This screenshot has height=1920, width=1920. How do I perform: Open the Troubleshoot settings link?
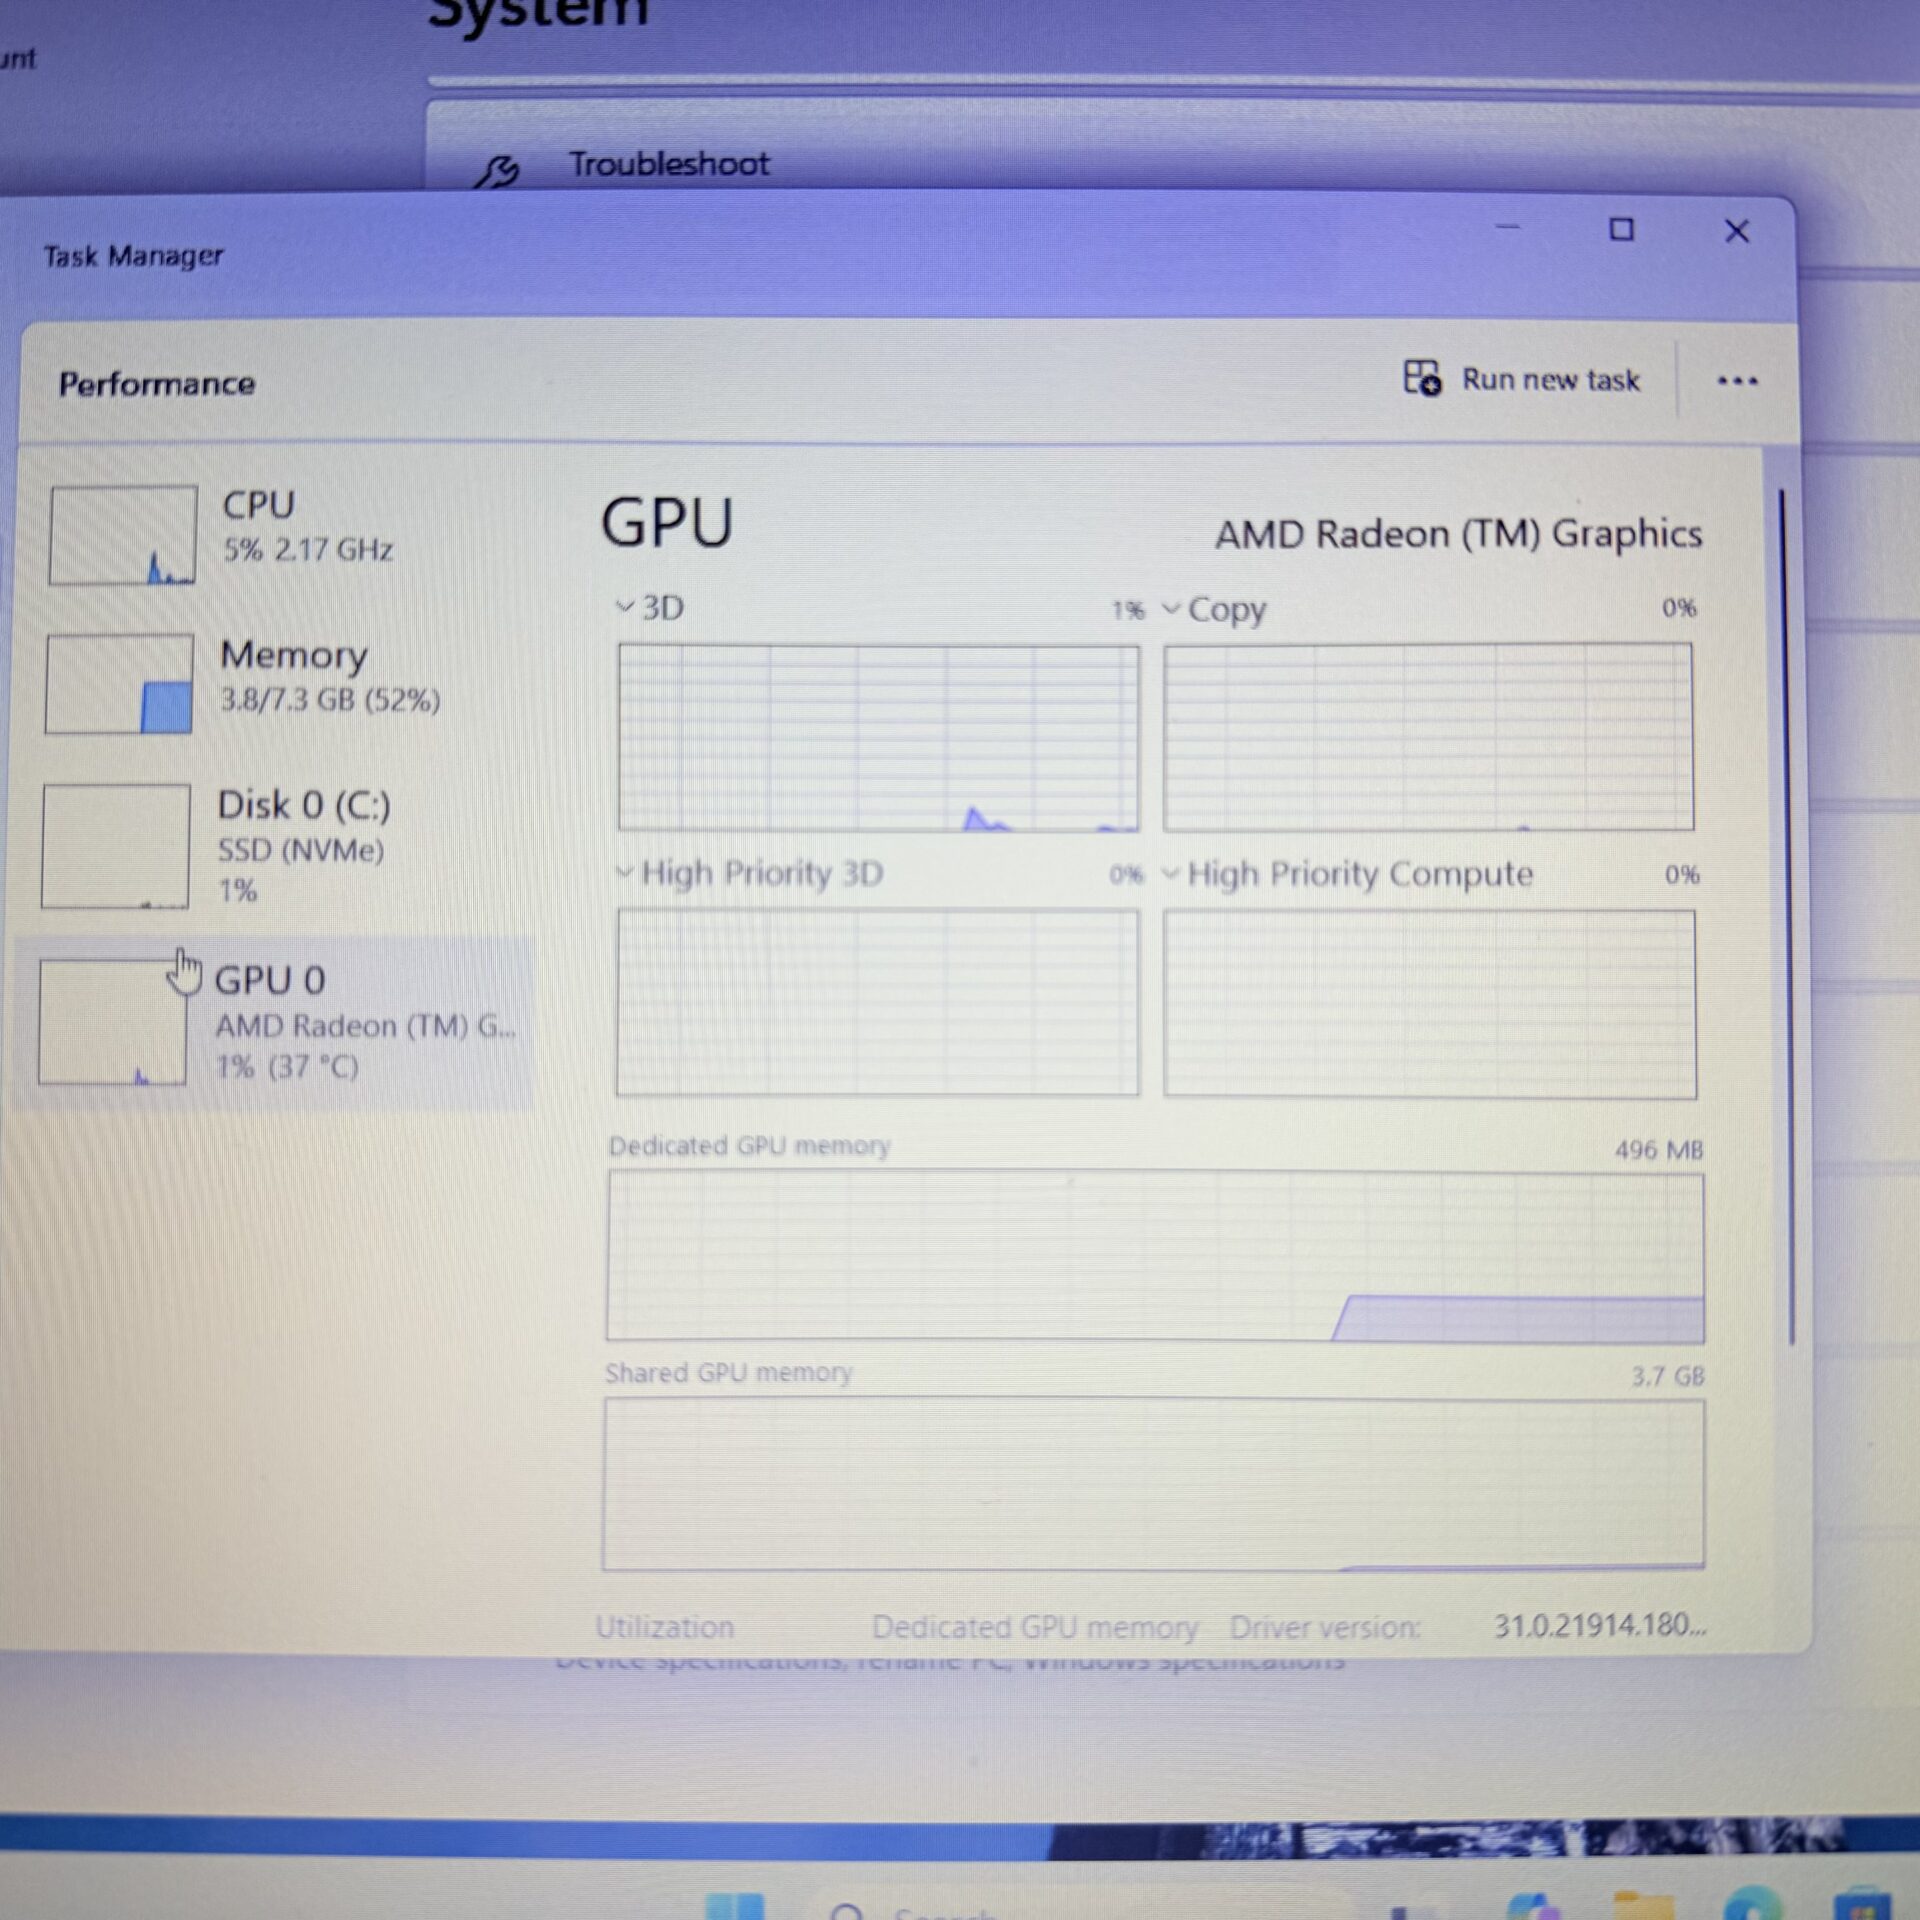669,164
